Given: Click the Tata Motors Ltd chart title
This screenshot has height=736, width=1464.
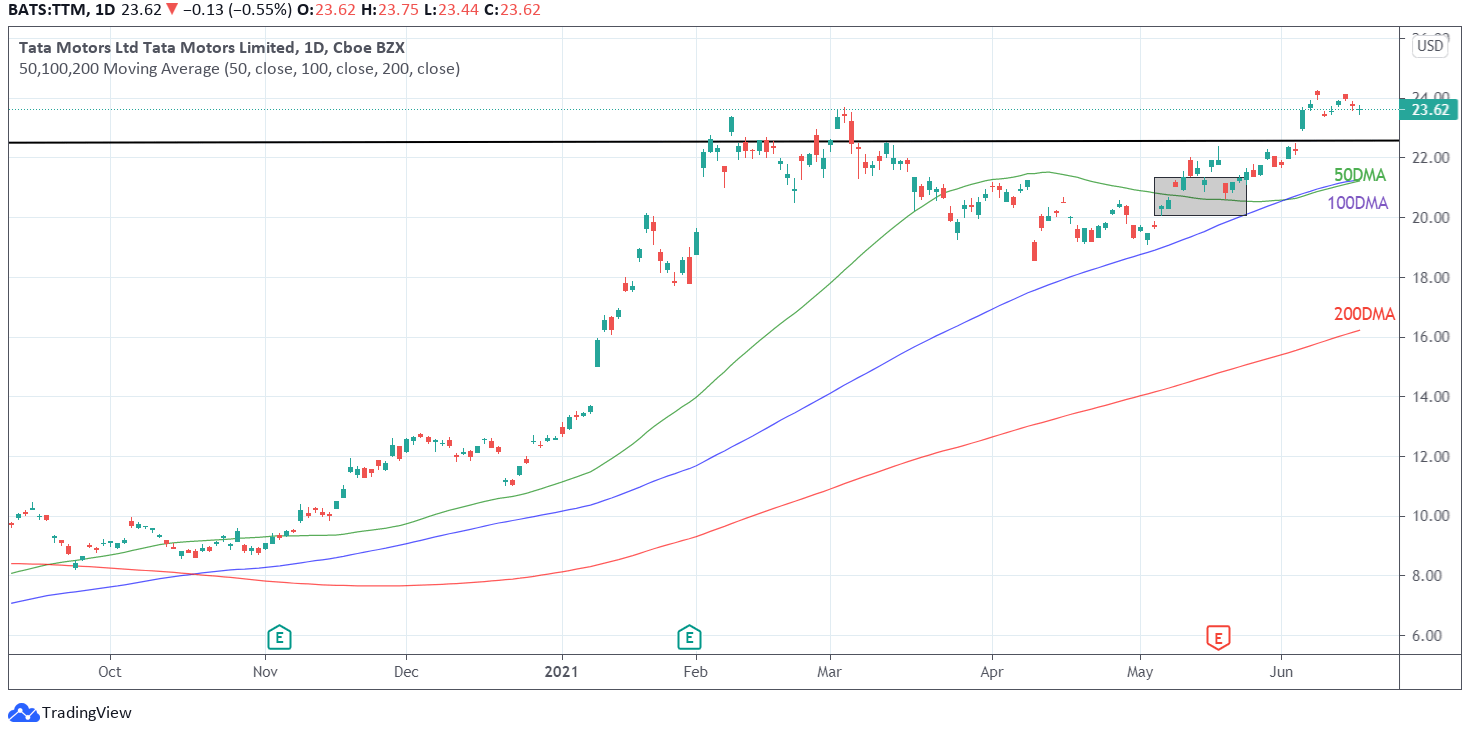Looking at the screenshot, I should point(212,48).
